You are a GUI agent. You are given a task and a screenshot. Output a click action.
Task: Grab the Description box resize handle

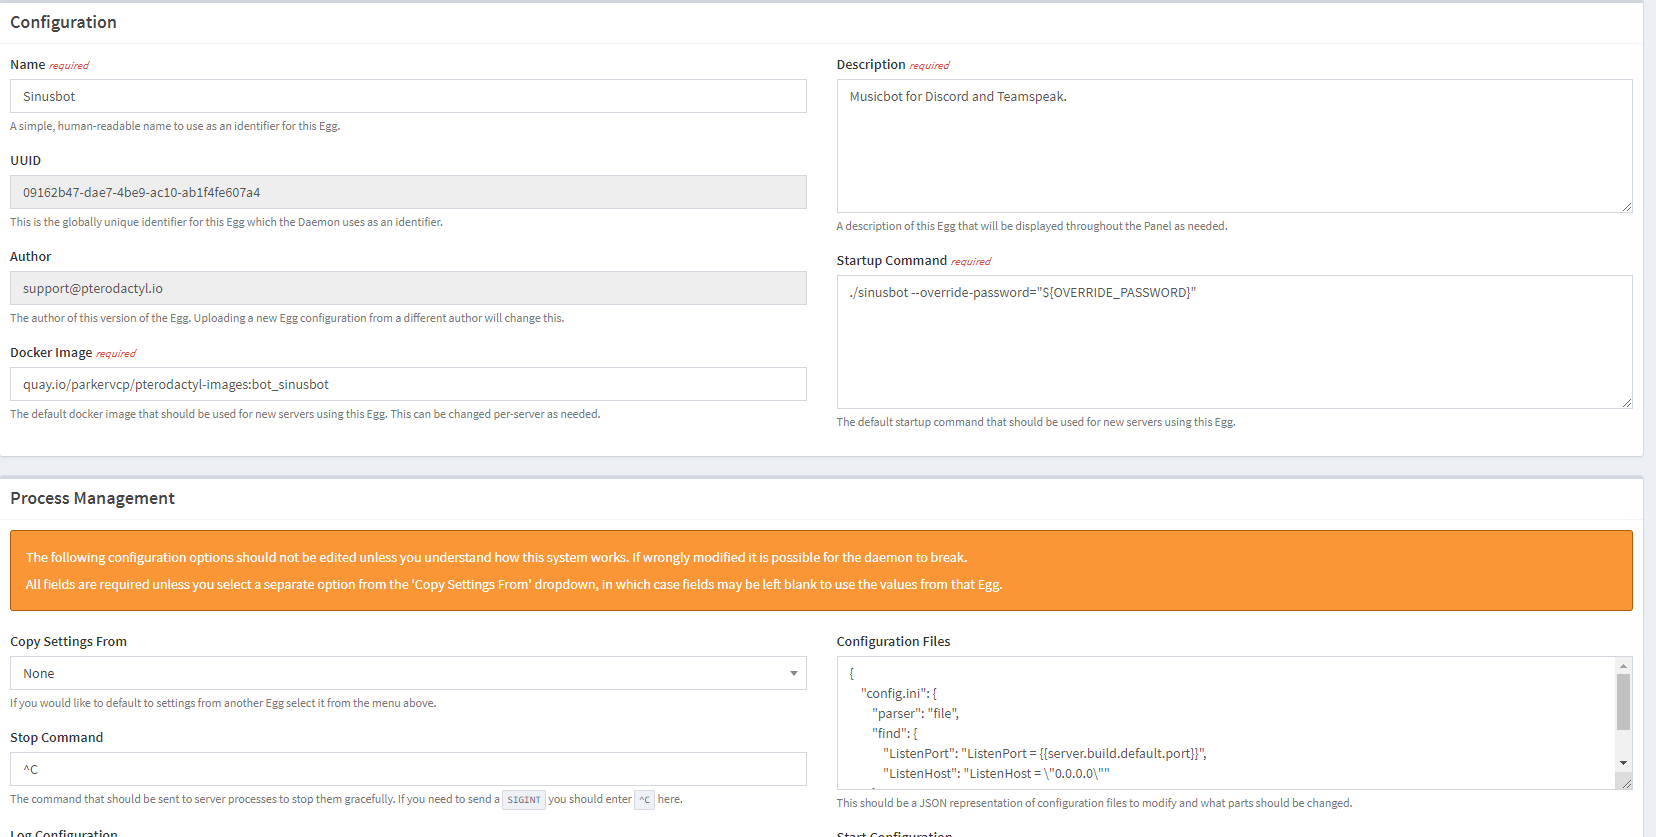click(x=1626, y=207)
